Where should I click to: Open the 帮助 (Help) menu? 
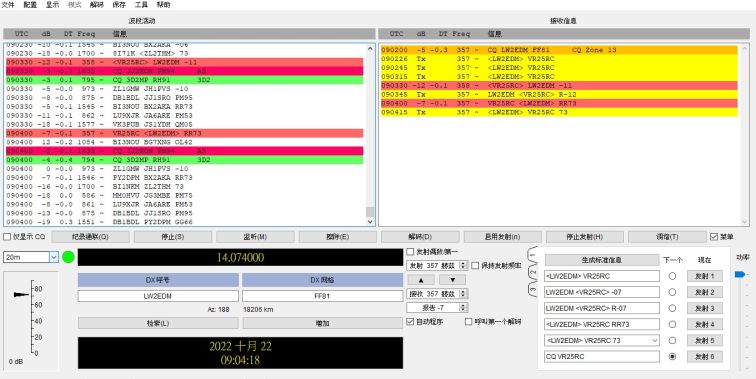pyautogui.click(x=163, y=5)
